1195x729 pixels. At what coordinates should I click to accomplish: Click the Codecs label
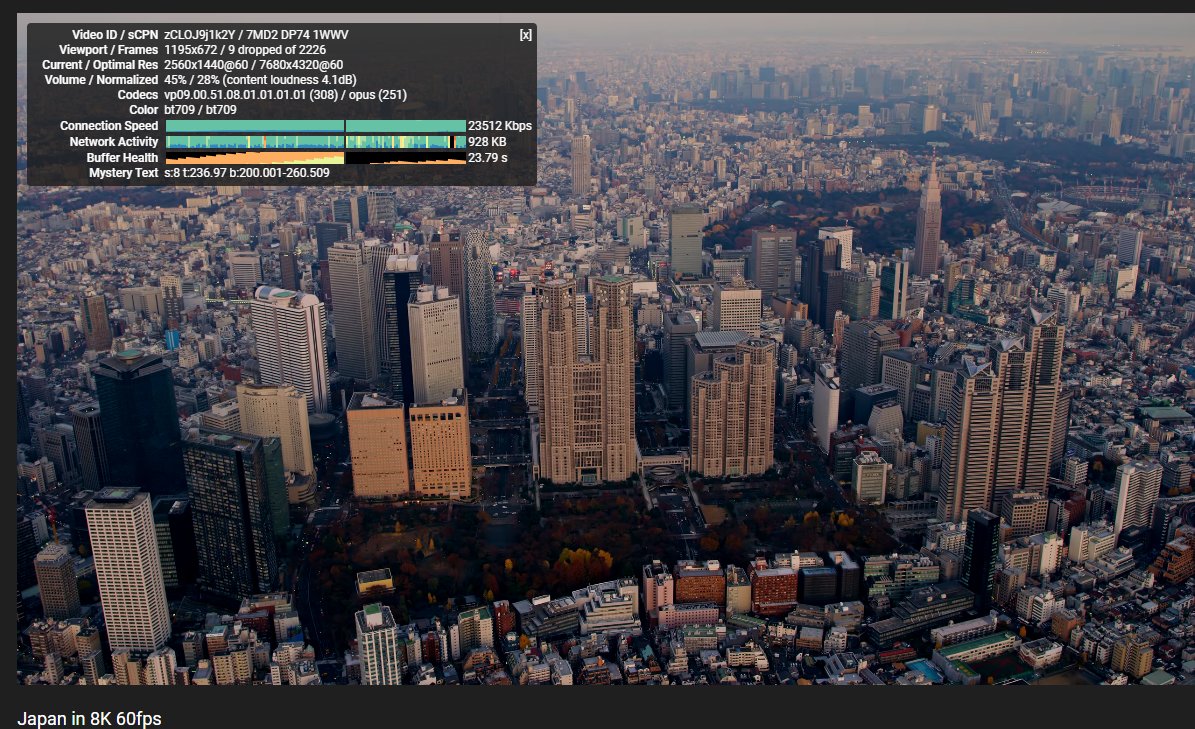tap(138, 95)
